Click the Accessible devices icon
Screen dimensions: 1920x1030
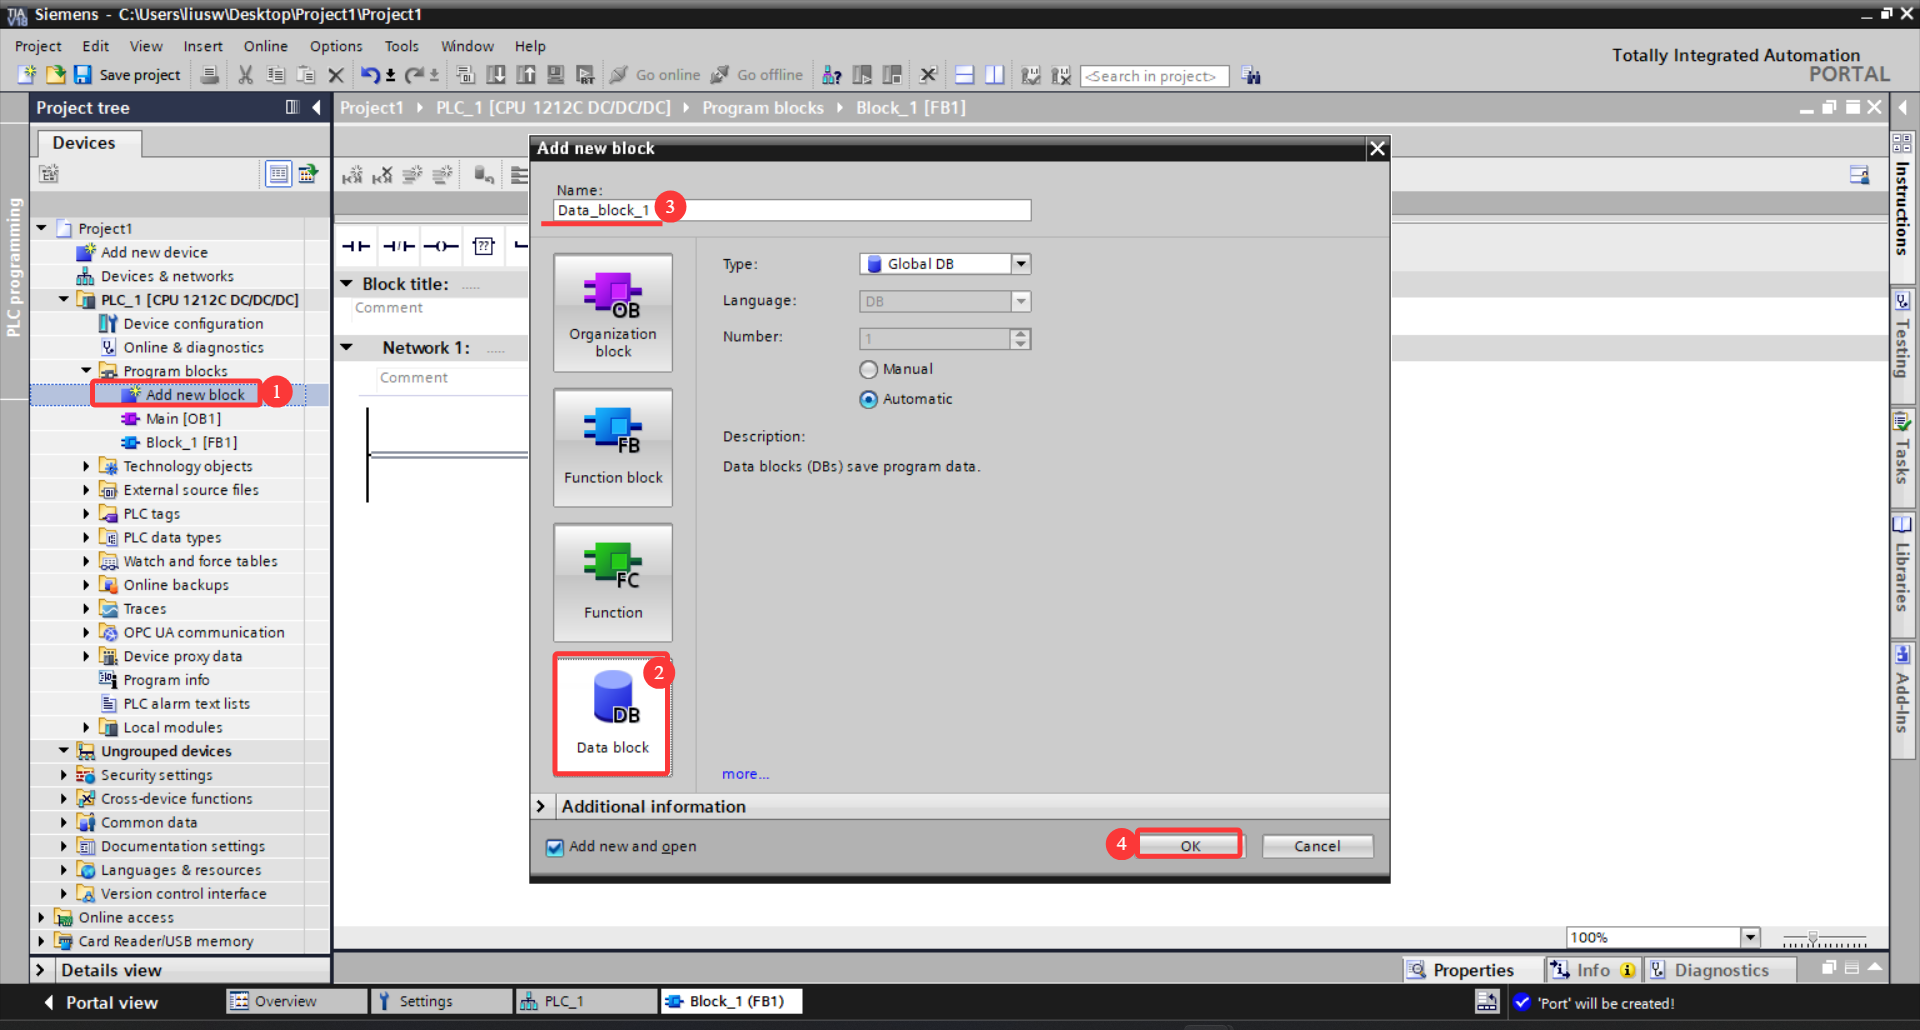pos(831,75)
